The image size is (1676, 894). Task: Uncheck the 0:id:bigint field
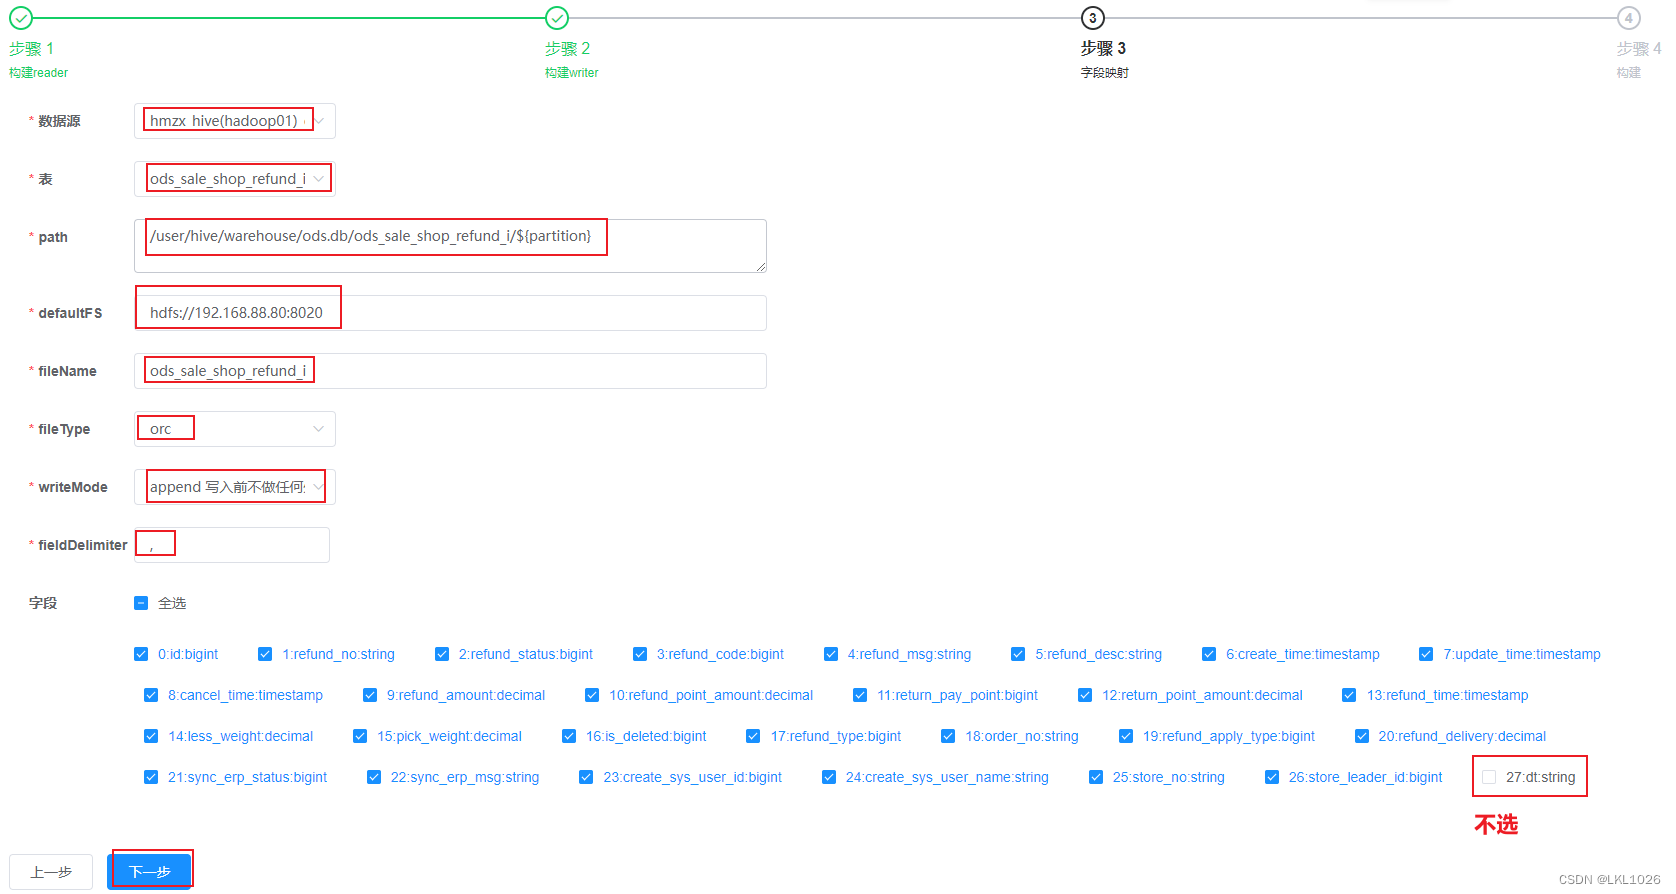[x=141, y=654]
